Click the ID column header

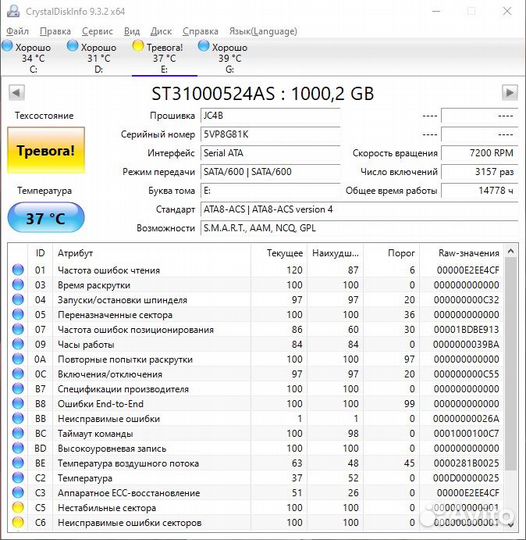click(x=40, y=253)
